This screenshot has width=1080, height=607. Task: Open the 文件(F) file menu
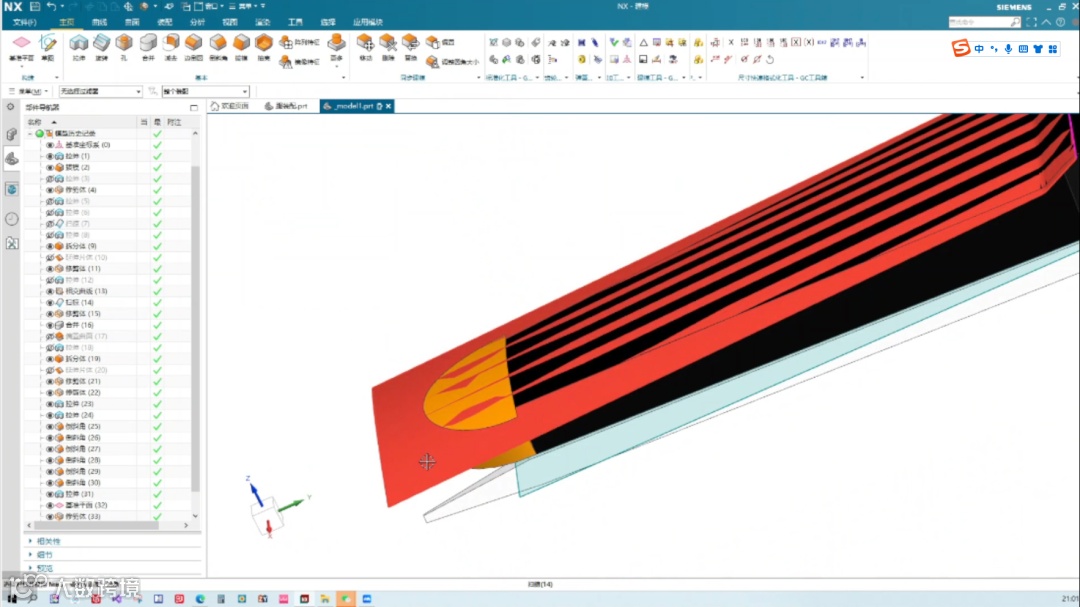point(24,22)
